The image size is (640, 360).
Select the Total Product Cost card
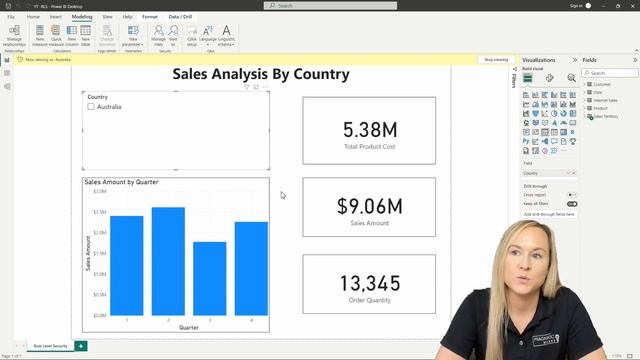click(369, 131)
